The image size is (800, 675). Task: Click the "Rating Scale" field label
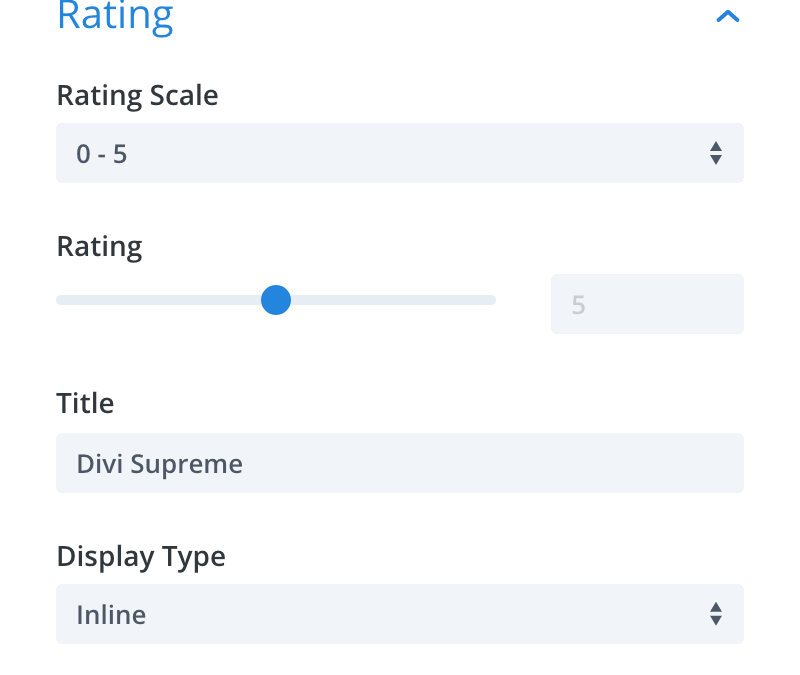coord(137,96)
